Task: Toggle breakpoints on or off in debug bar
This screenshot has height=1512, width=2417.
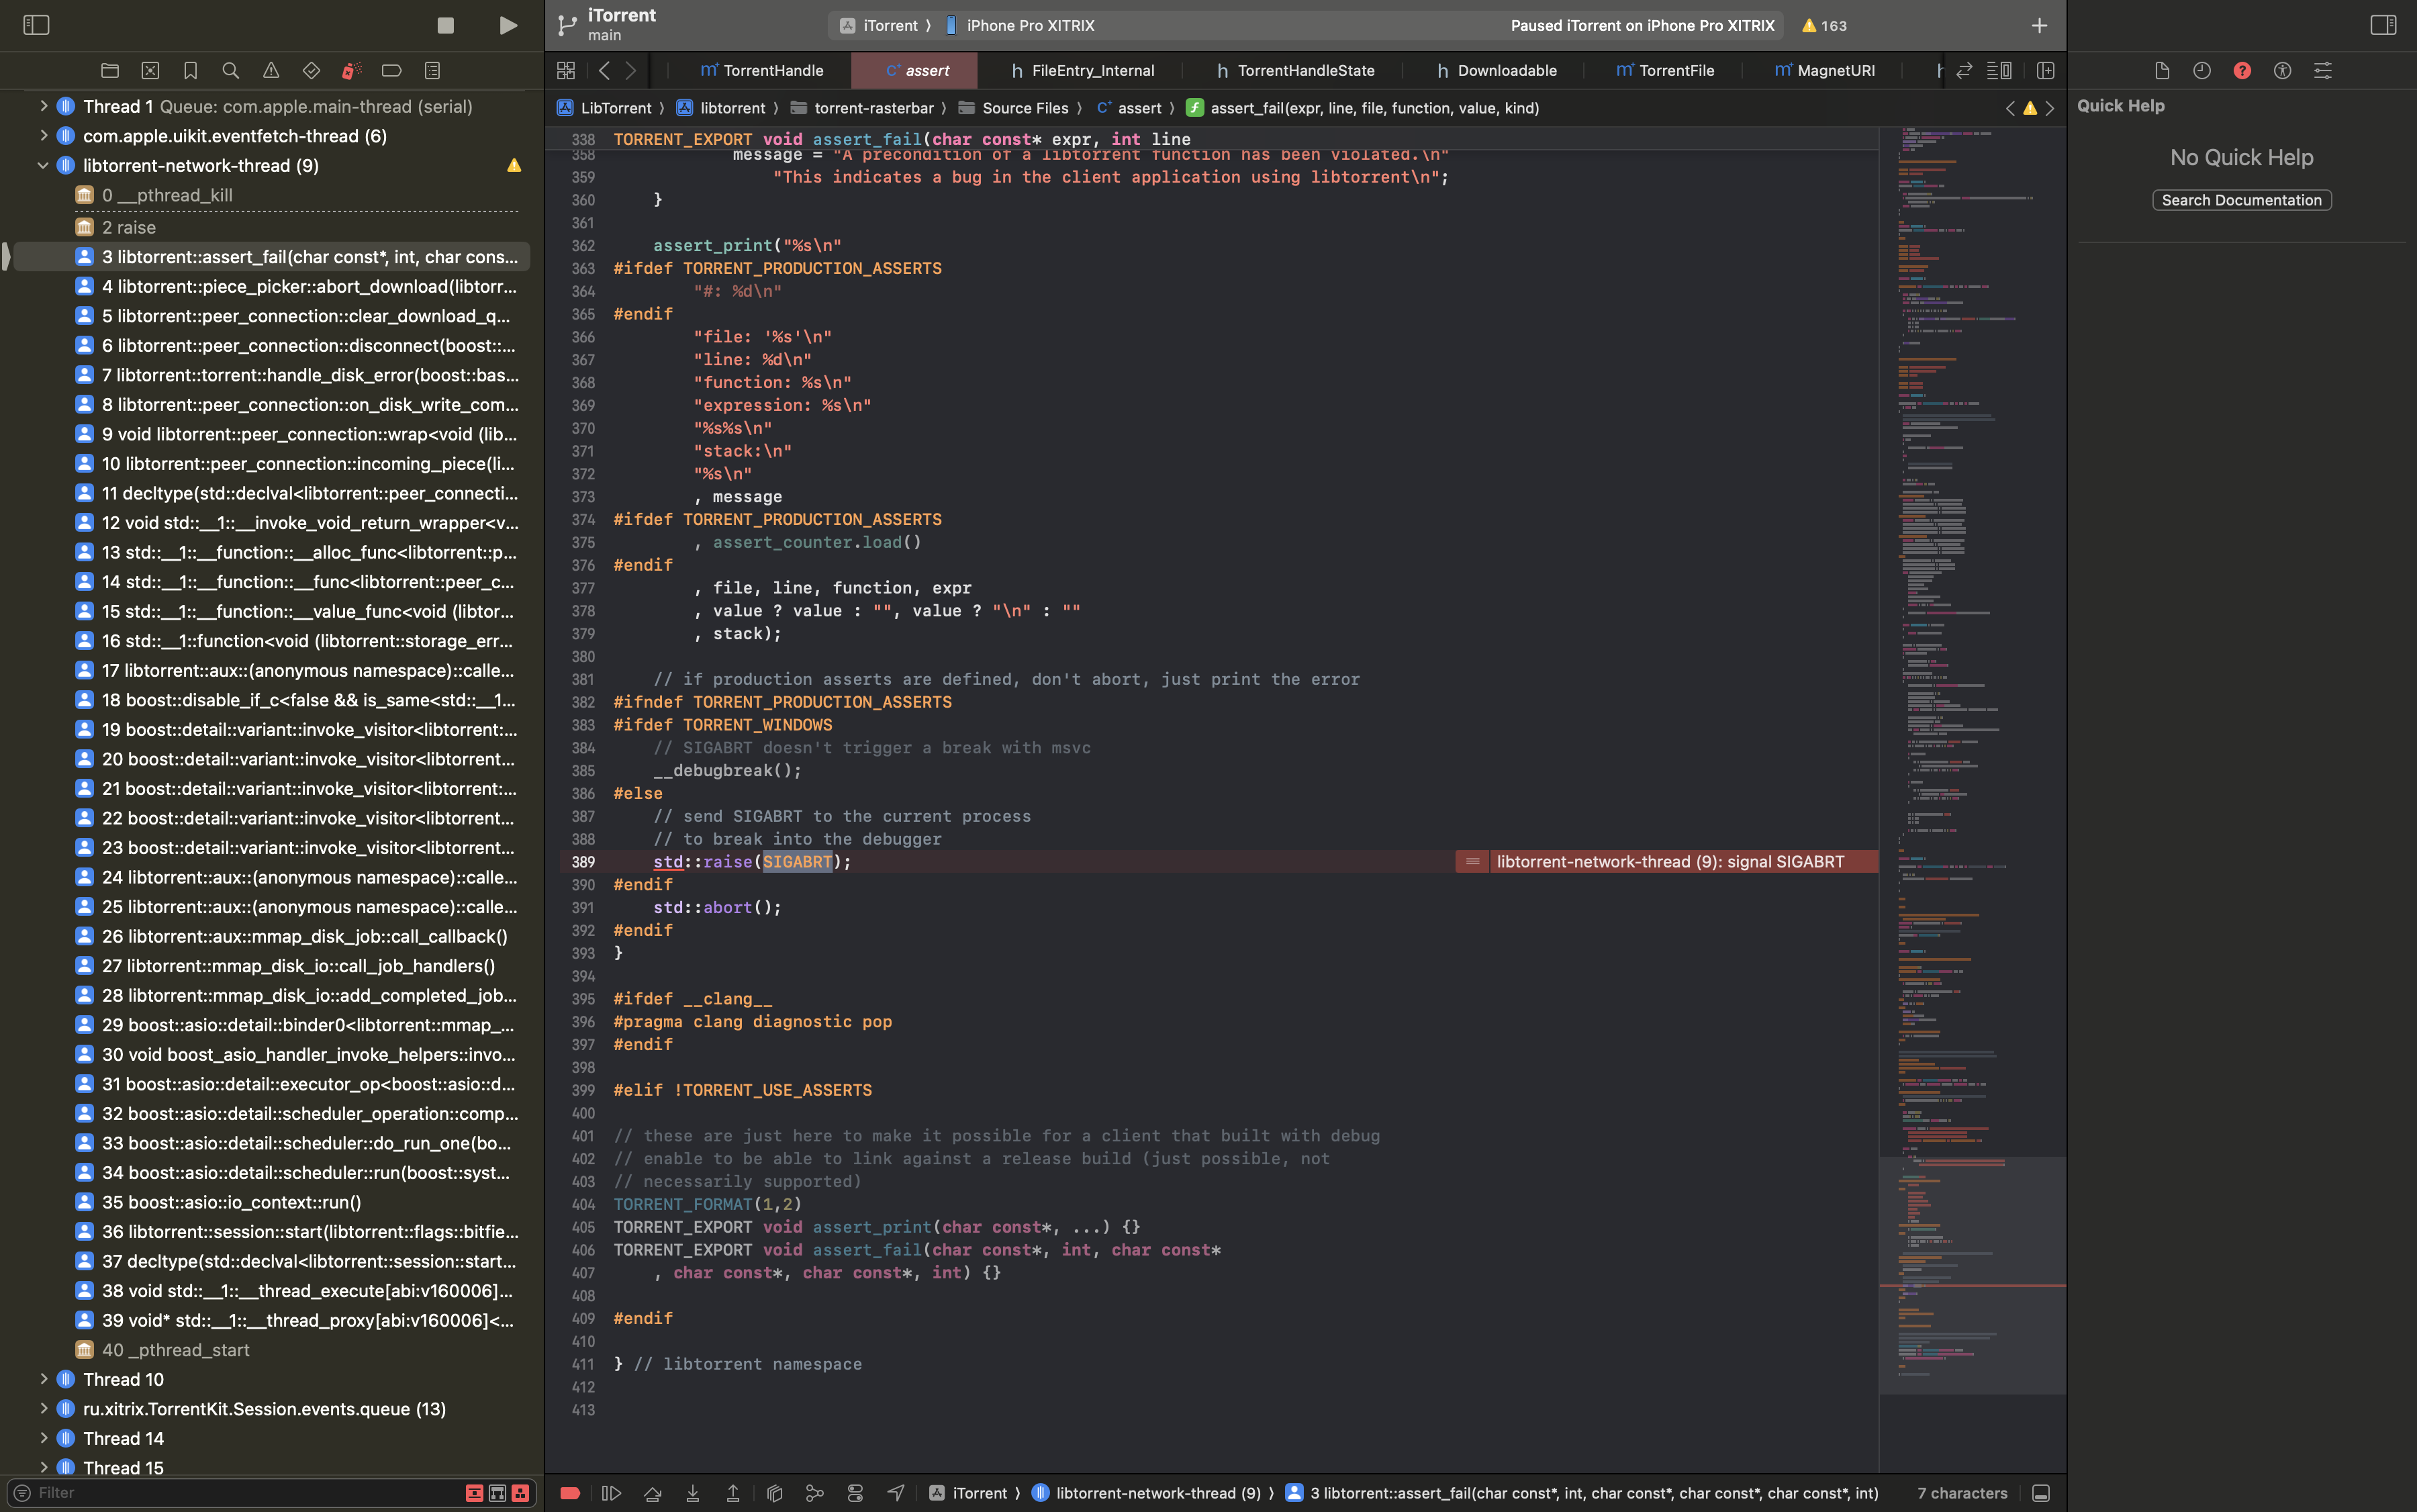Action: click(570, 1492)
